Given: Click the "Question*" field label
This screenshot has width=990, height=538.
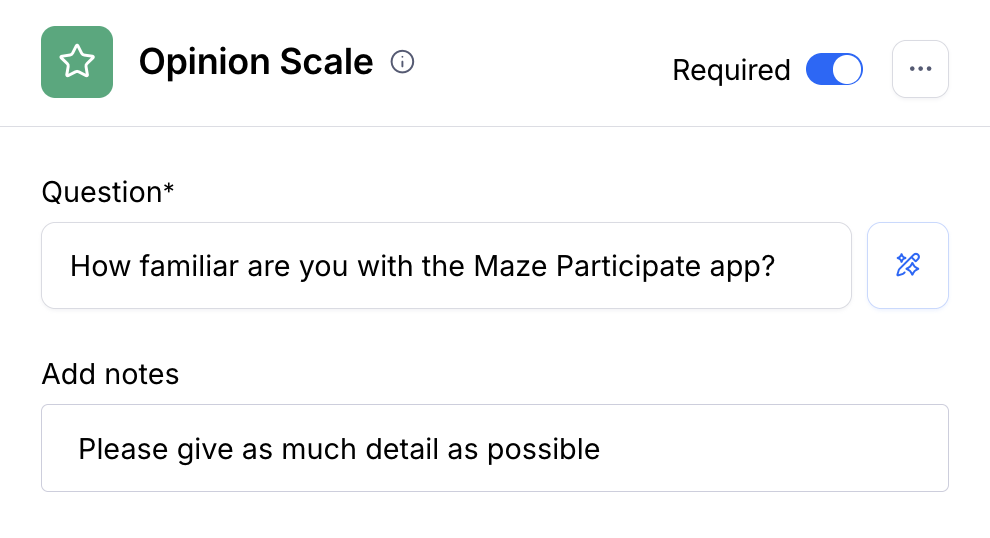Looking at the screenshot, I should 108,192.
